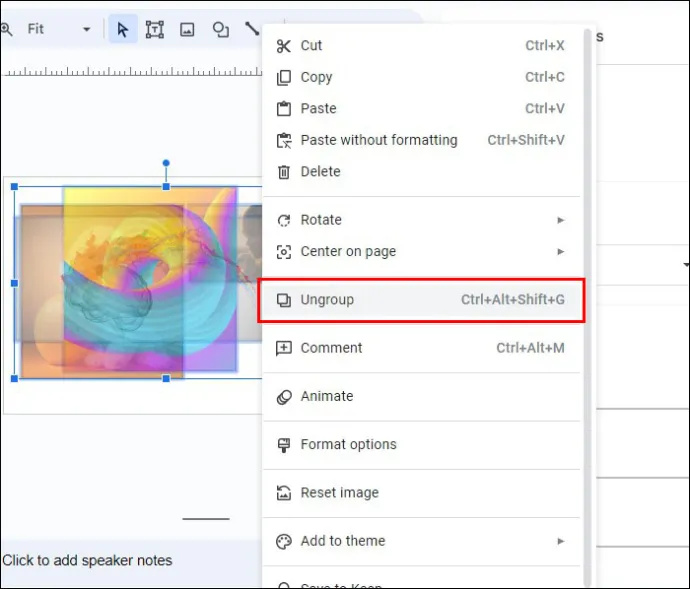The image size is (690, 589).
Task: Click the Delete trash icon
Action: [284, 172]
